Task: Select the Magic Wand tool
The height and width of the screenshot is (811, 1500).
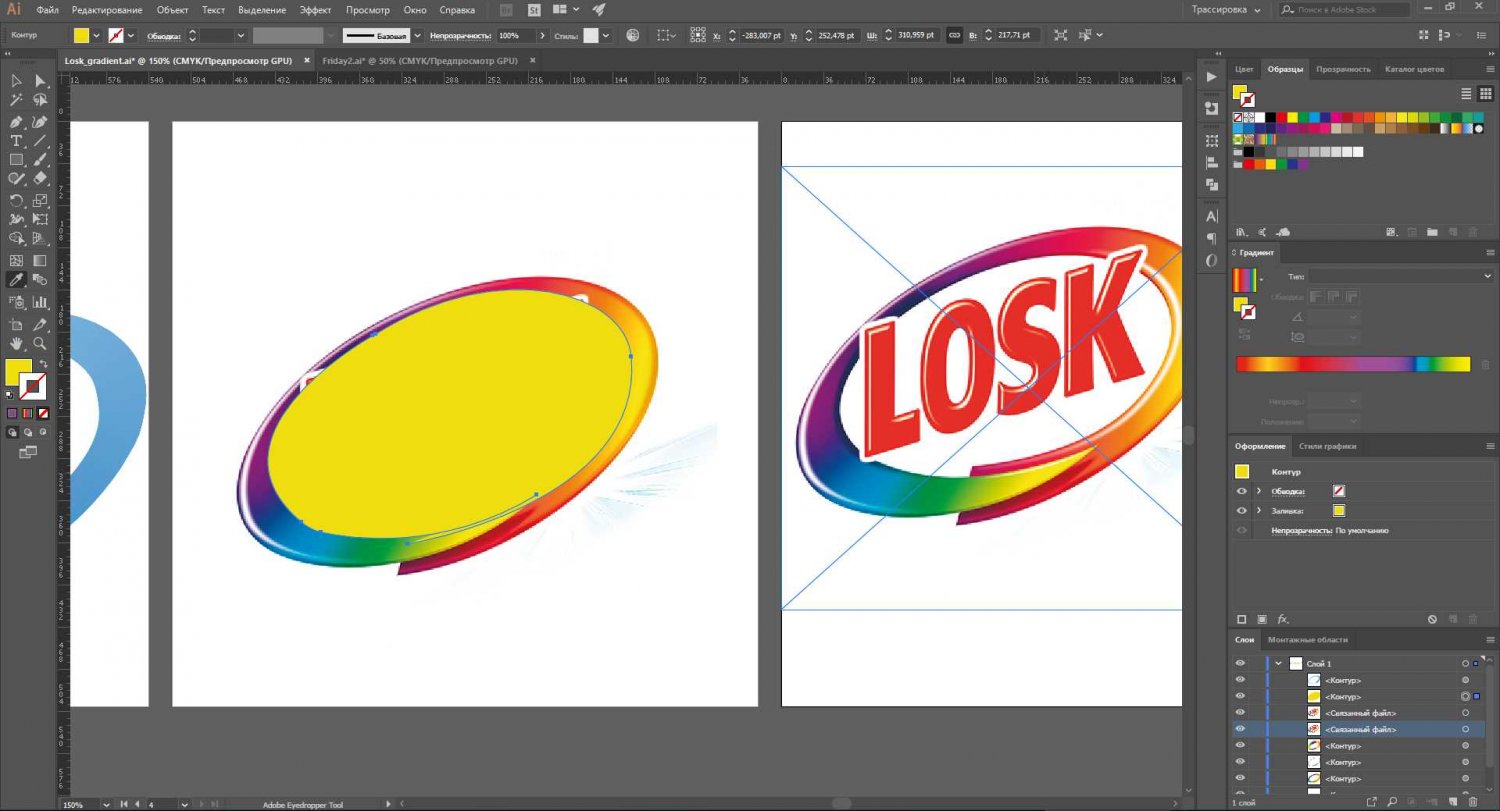Action: 17,101
